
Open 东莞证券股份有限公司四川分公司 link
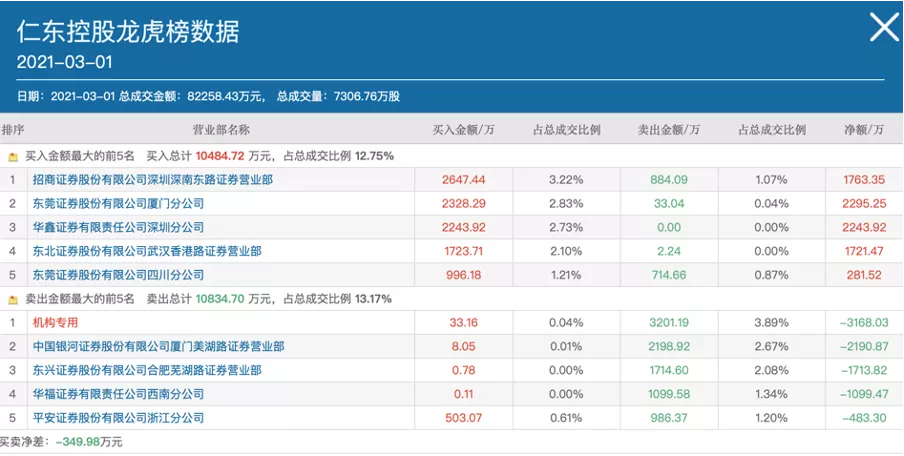point(118,275)
